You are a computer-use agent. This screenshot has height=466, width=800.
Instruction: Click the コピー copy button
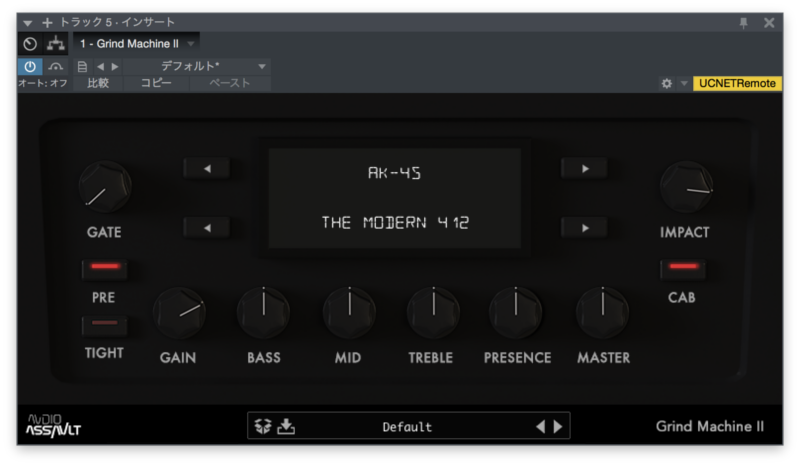(x=156, y=83)
